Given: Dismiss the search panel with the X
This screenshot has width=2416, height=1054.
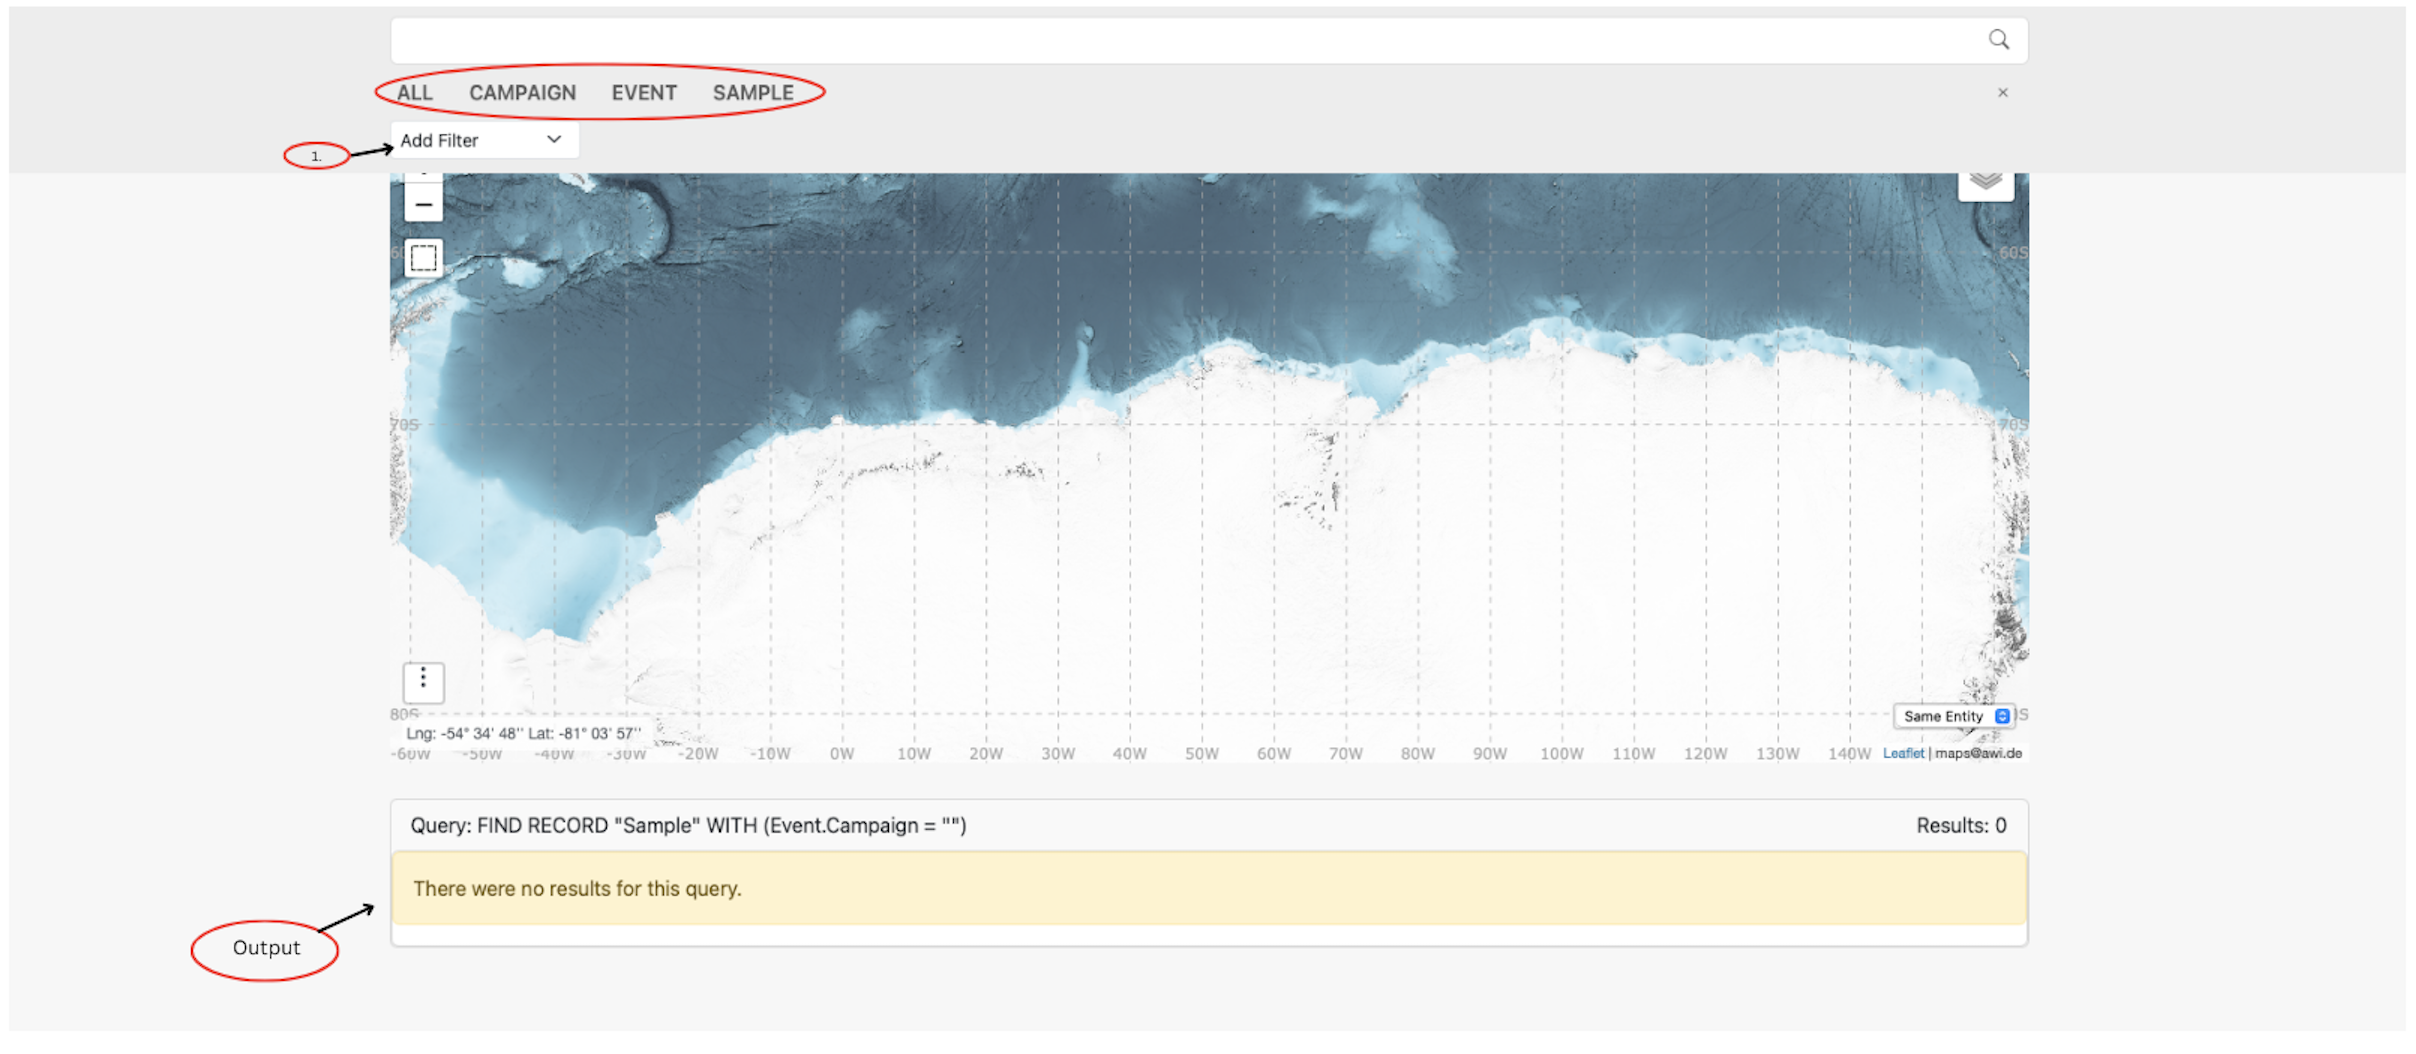Looking at the screenshot, I should tap(2002, 93).
